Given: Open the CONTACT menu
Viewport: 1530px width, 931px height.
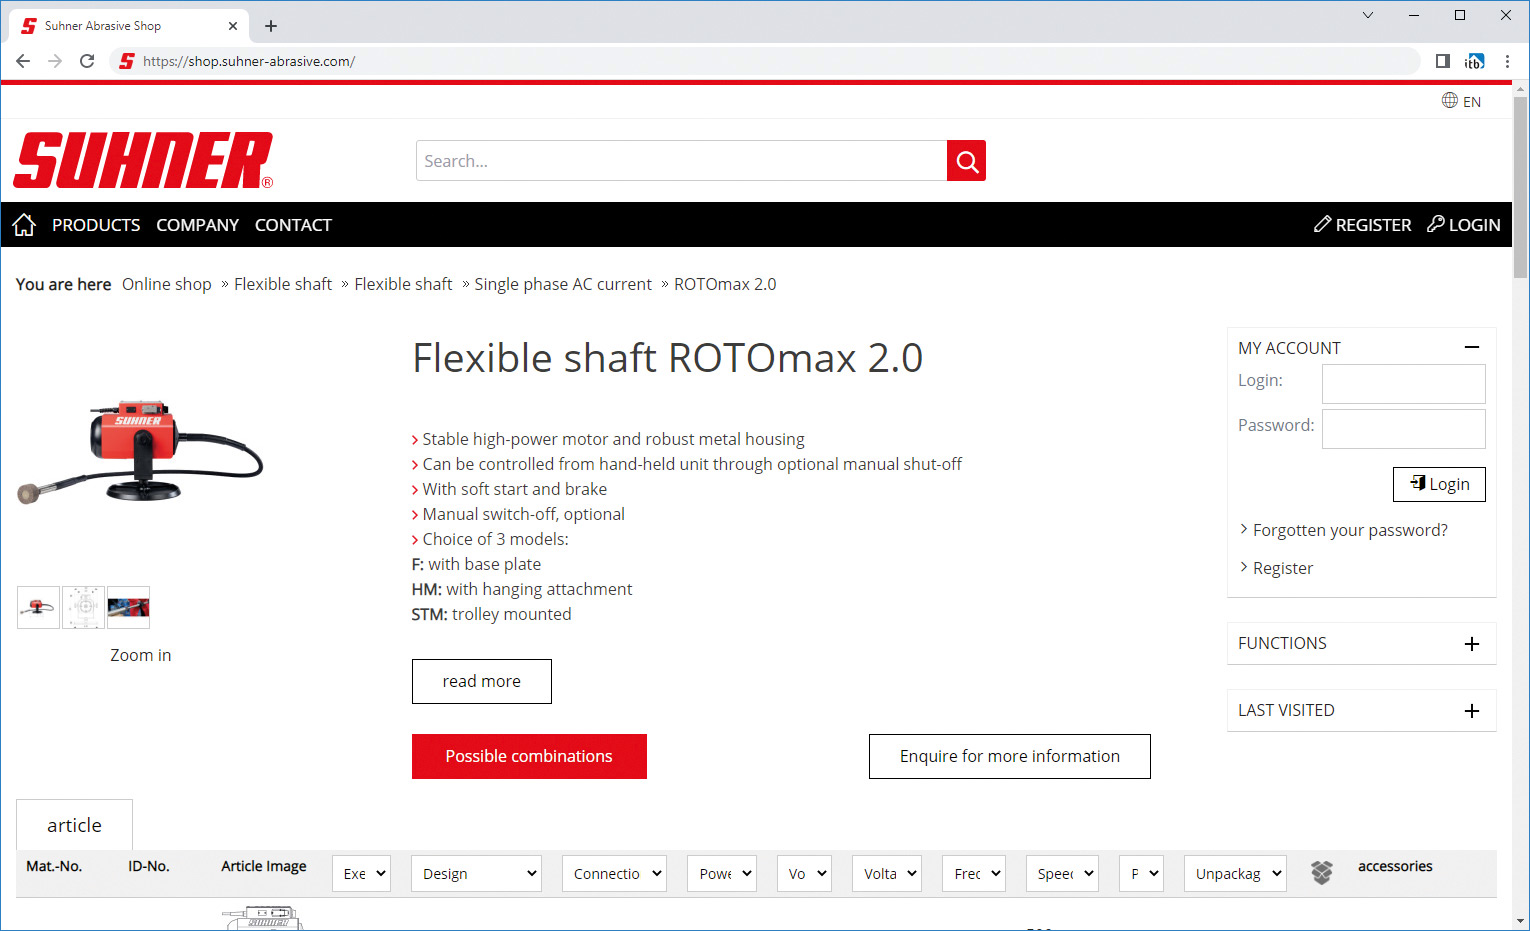Looking at the screenshot, I should pyautogui.click(x=293, y=225).
